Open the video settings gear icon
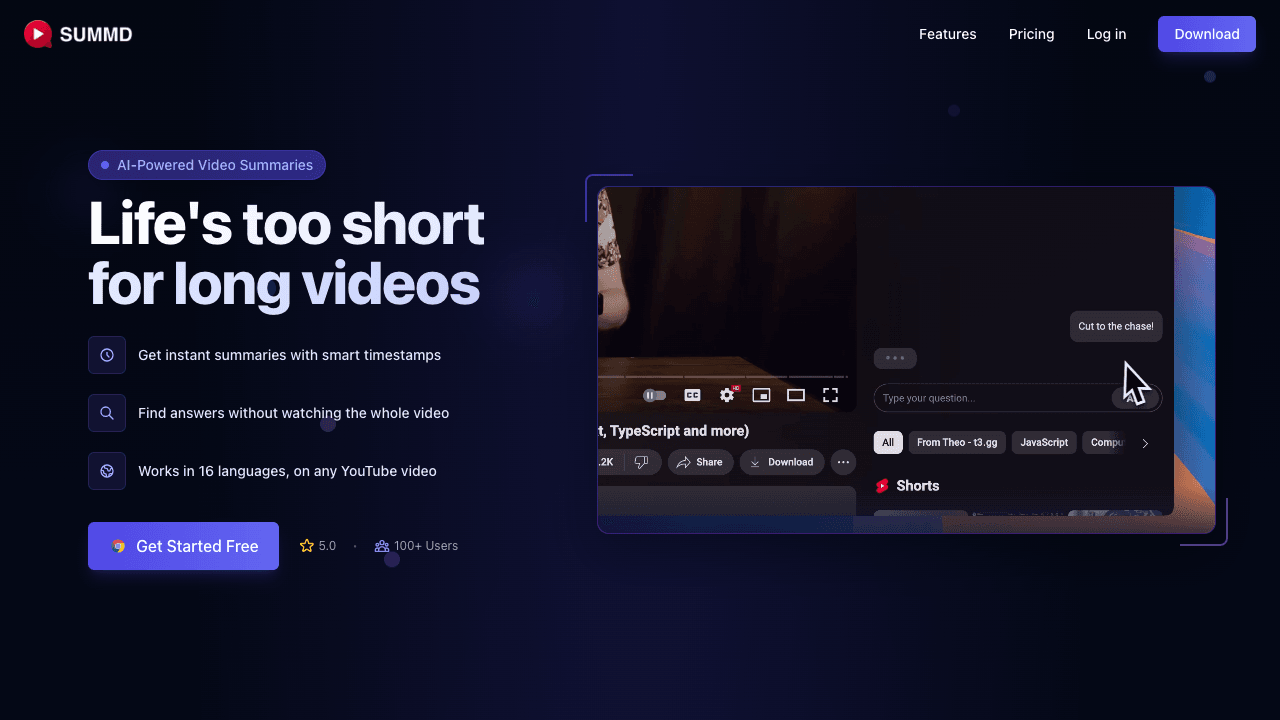 pyautogui.click(x=727, y=395)
